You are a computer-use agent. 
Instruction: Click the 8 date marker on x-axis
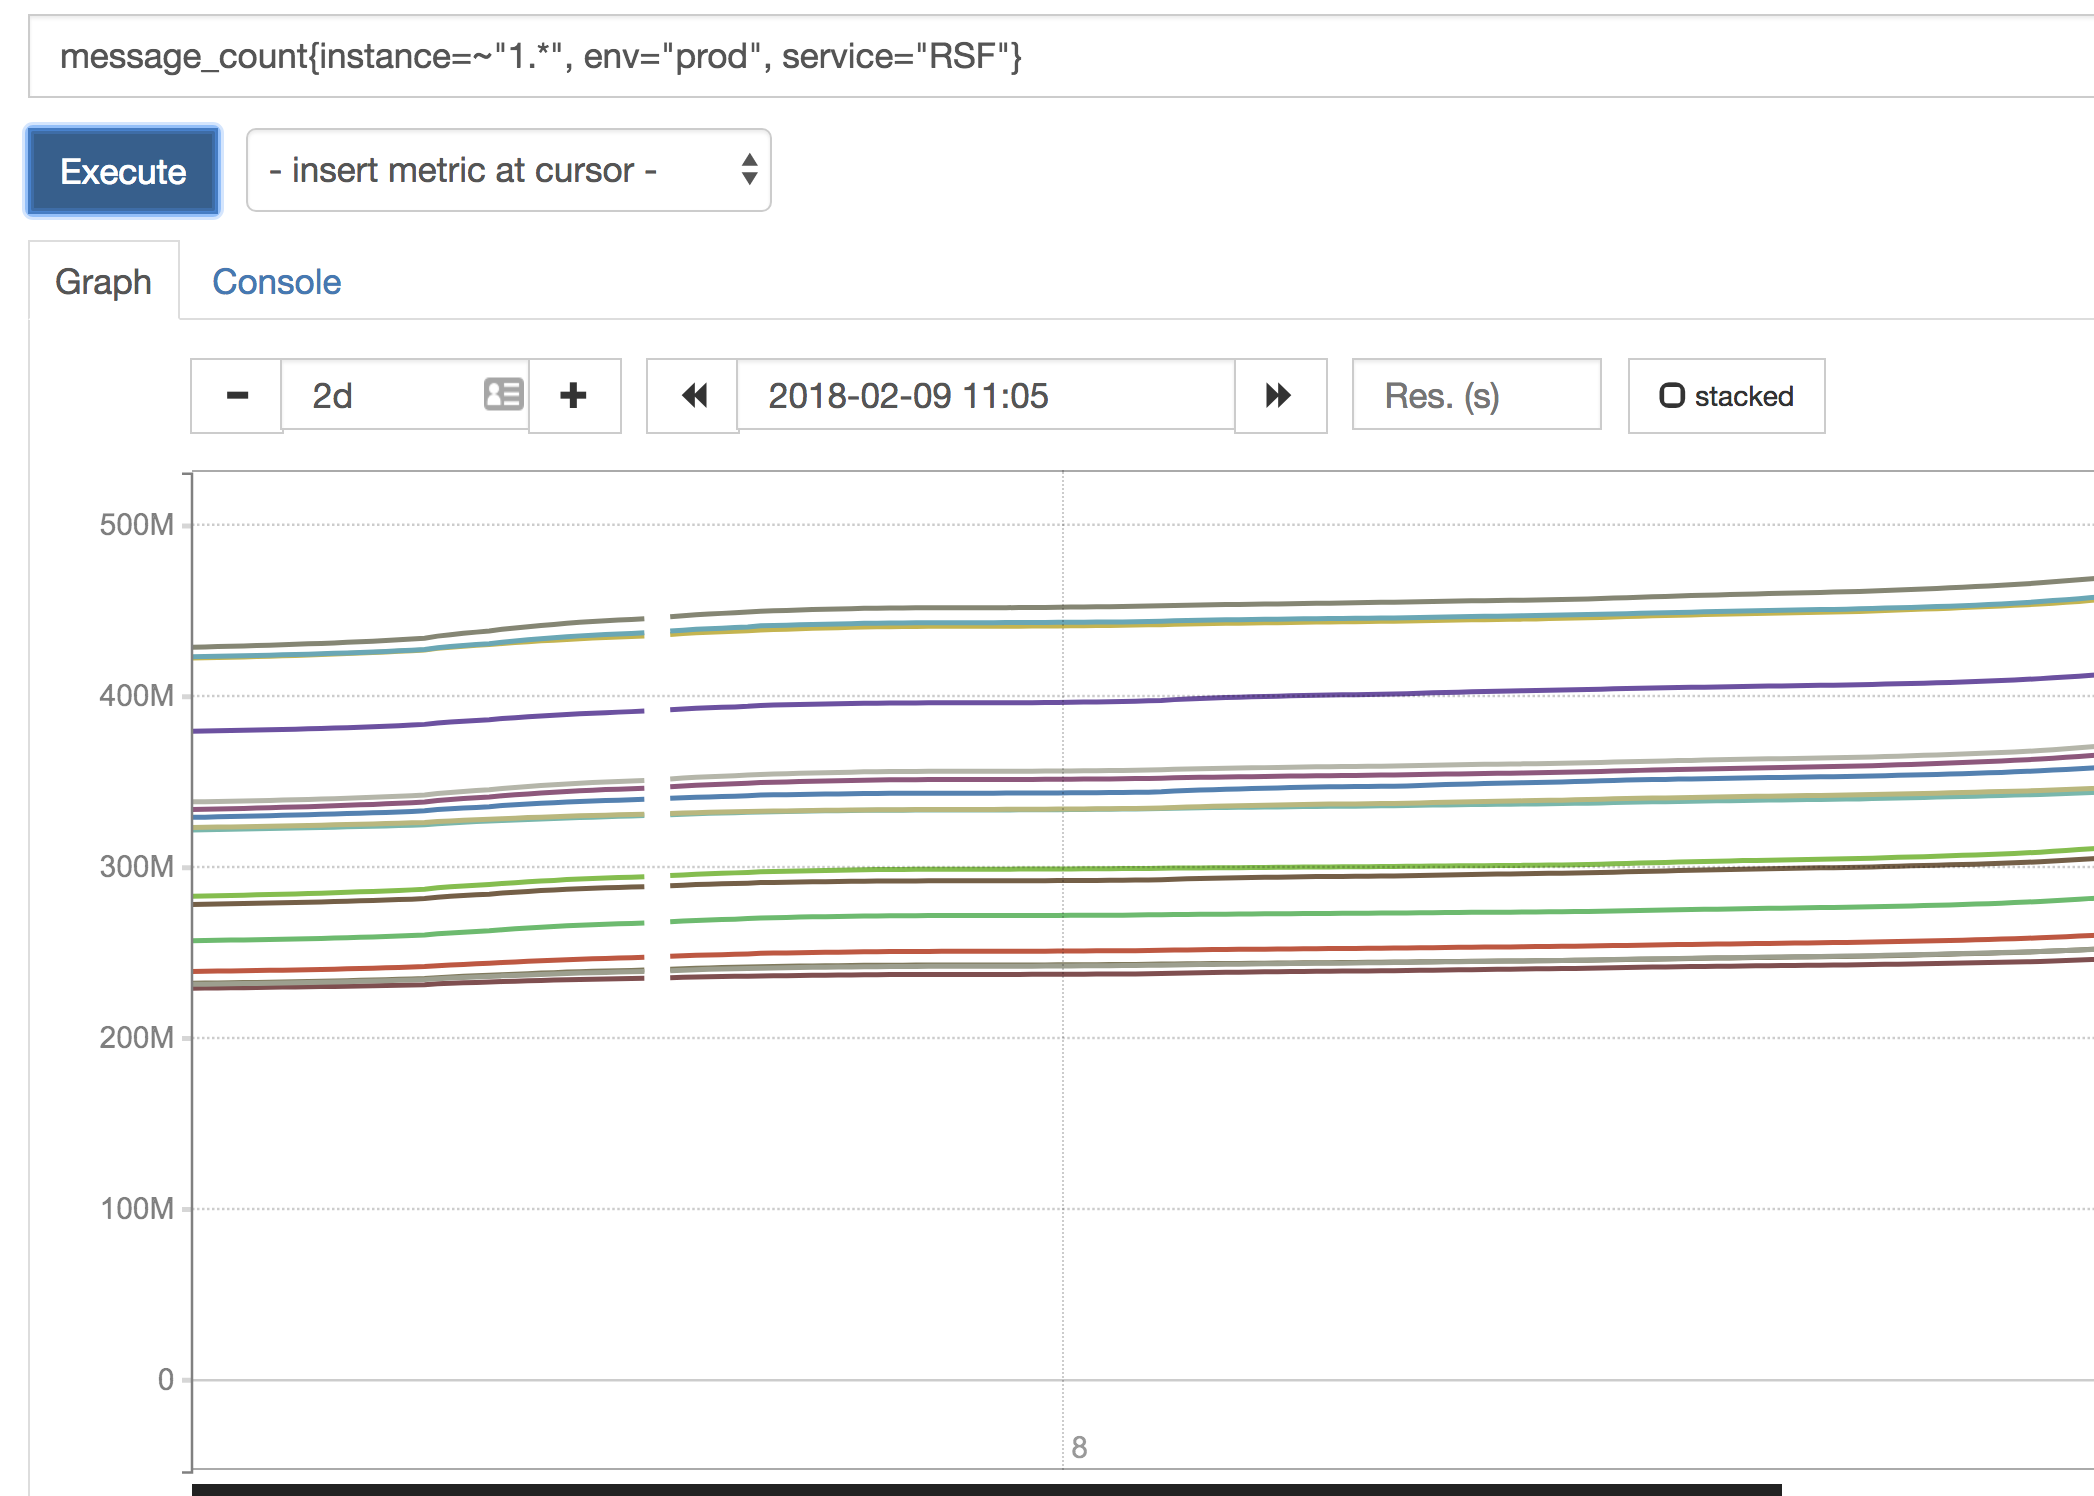click(x=1079, y=1447)
